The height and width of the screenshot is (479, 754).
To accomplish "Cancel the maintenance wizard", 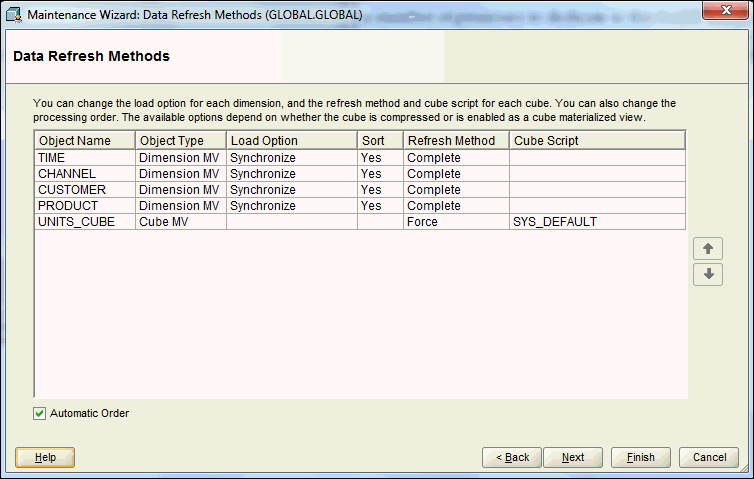I will 709,457.
